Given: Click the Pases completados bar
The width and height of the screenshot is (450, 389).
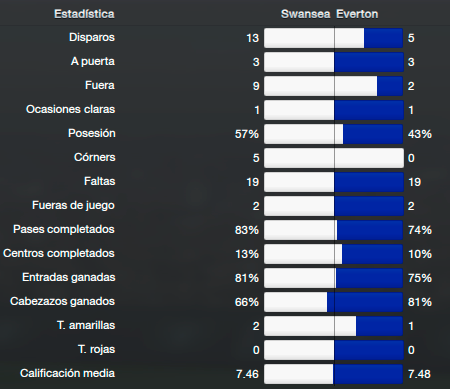Looking at the screenshot, I should [x=334, y=230].
